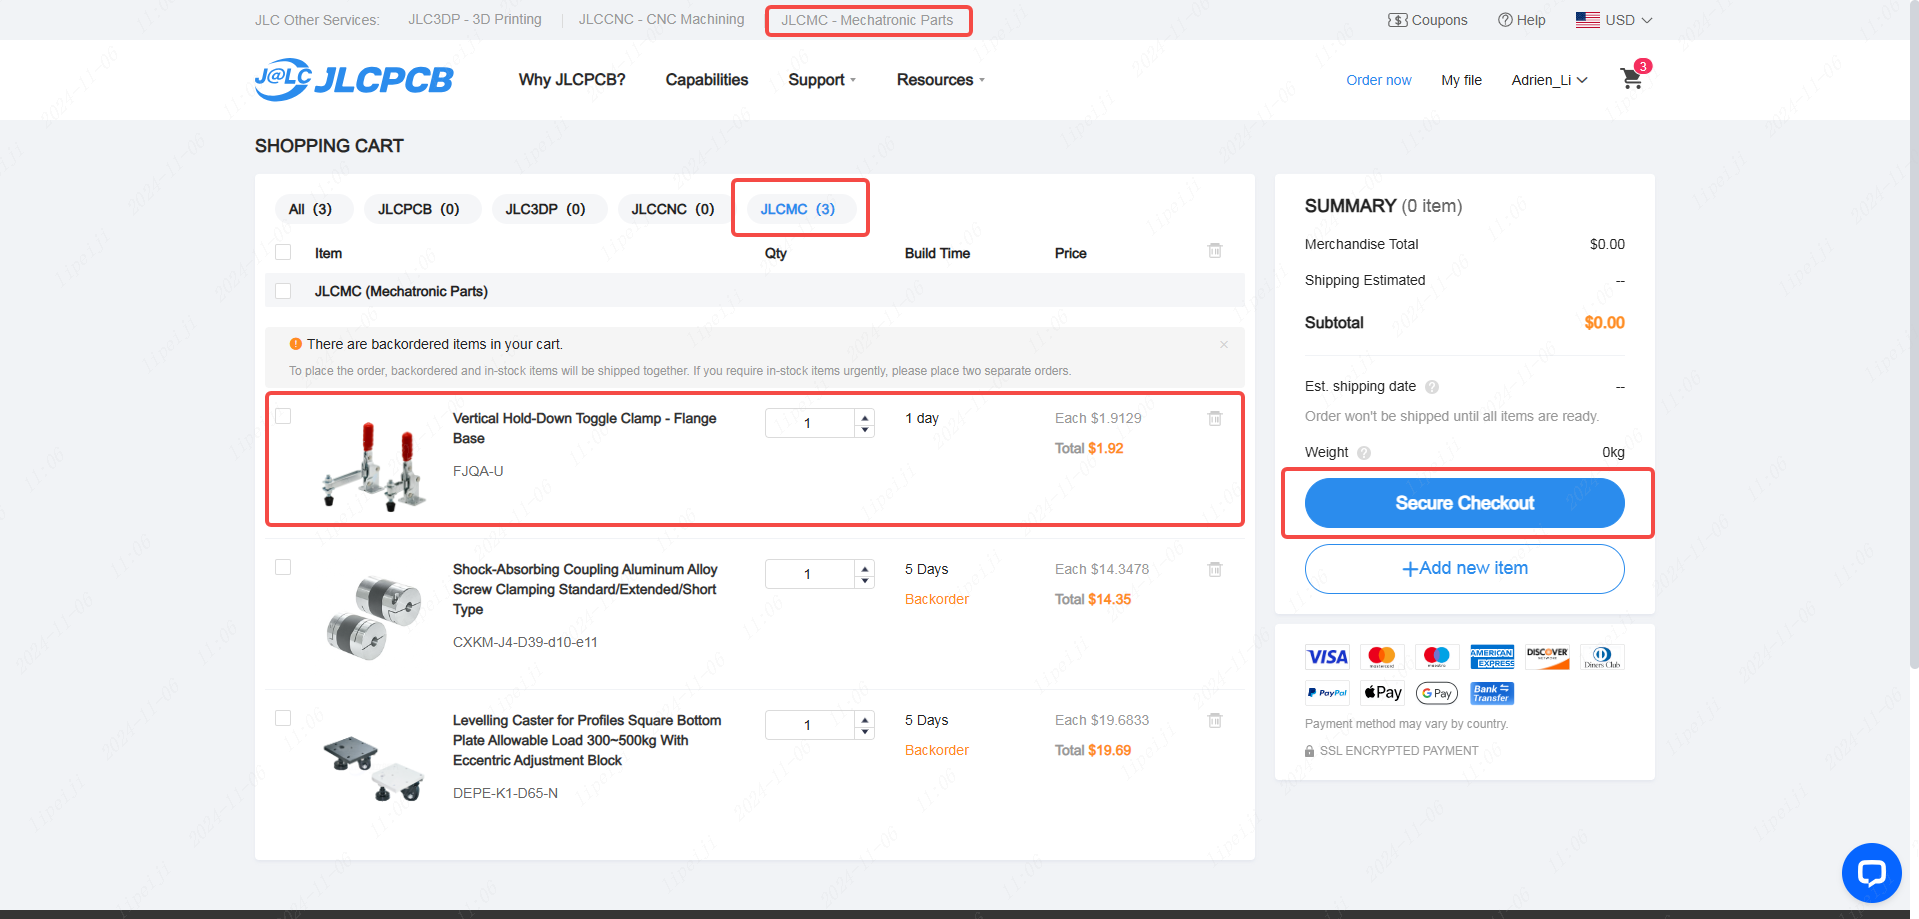Switch to the JLCPCB (0) tab
This screenshot has height=919, width=1919.
point(422,209)
